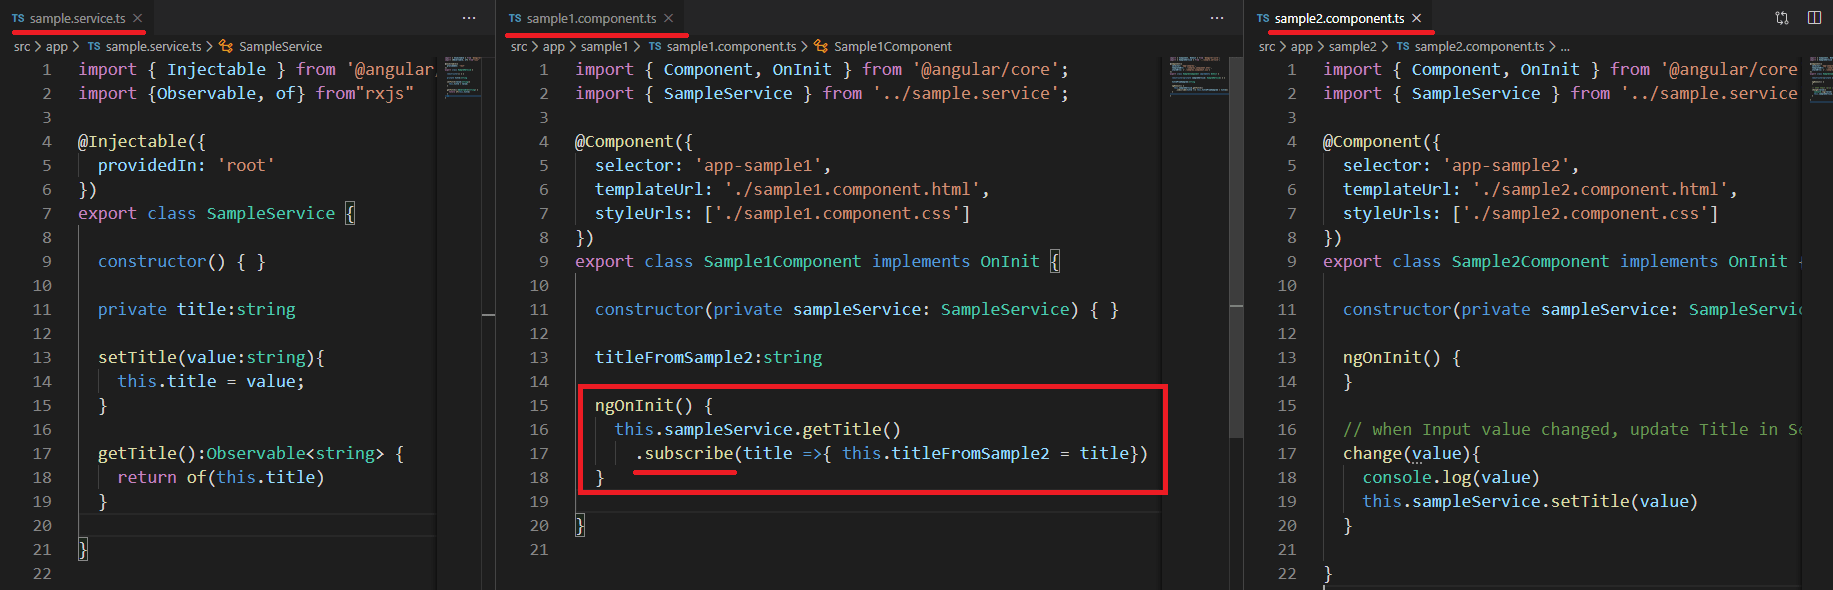Screen dimensions: 1833x590
Task: Close the sample.service.ts tab
Action: pyautogui.click(x=138, y=18)
